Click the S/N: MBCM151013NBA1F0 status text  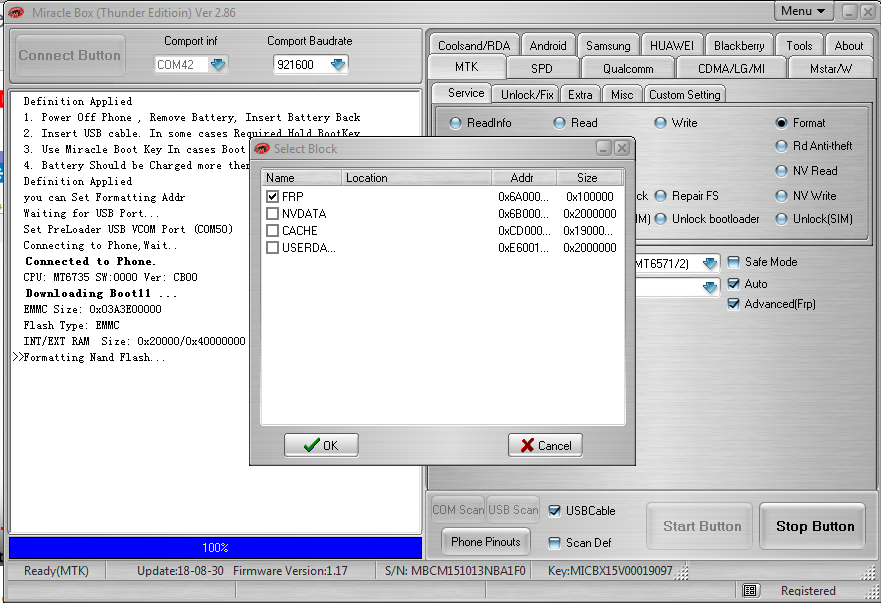pos(455,571)
